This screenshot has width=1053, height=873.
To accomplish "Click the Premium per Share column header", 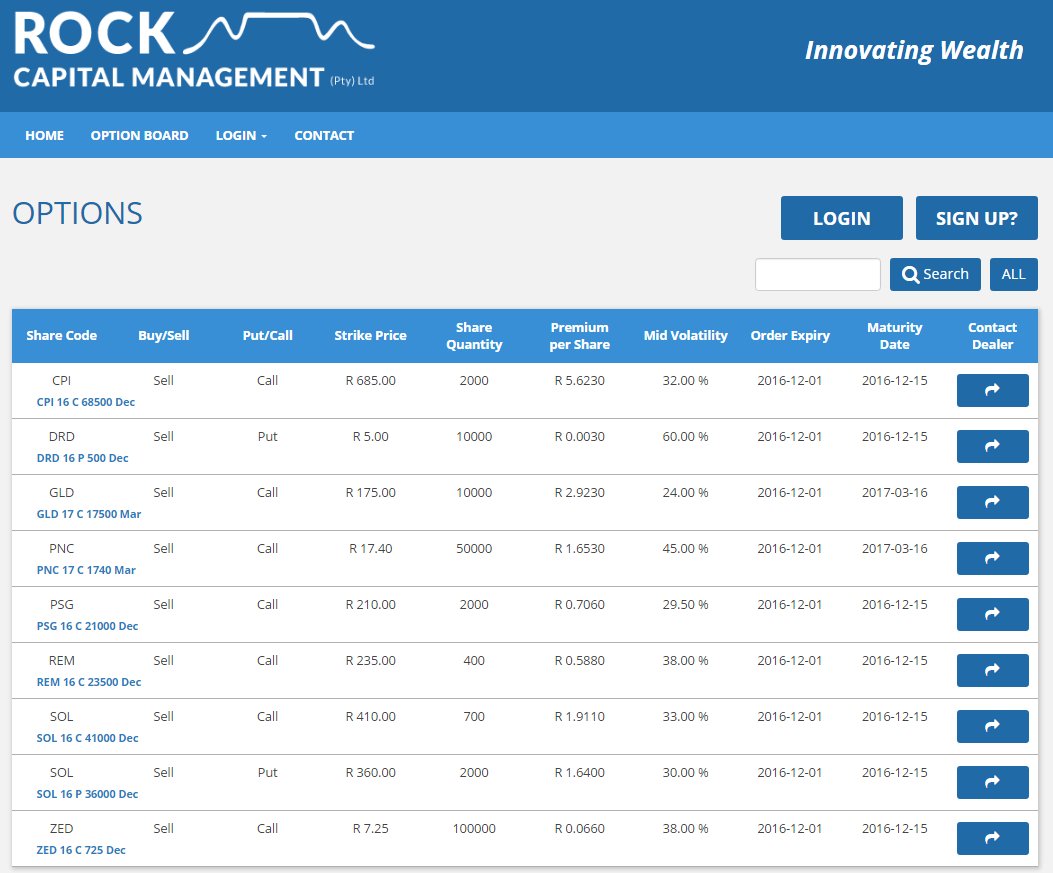I will [580, 336].
